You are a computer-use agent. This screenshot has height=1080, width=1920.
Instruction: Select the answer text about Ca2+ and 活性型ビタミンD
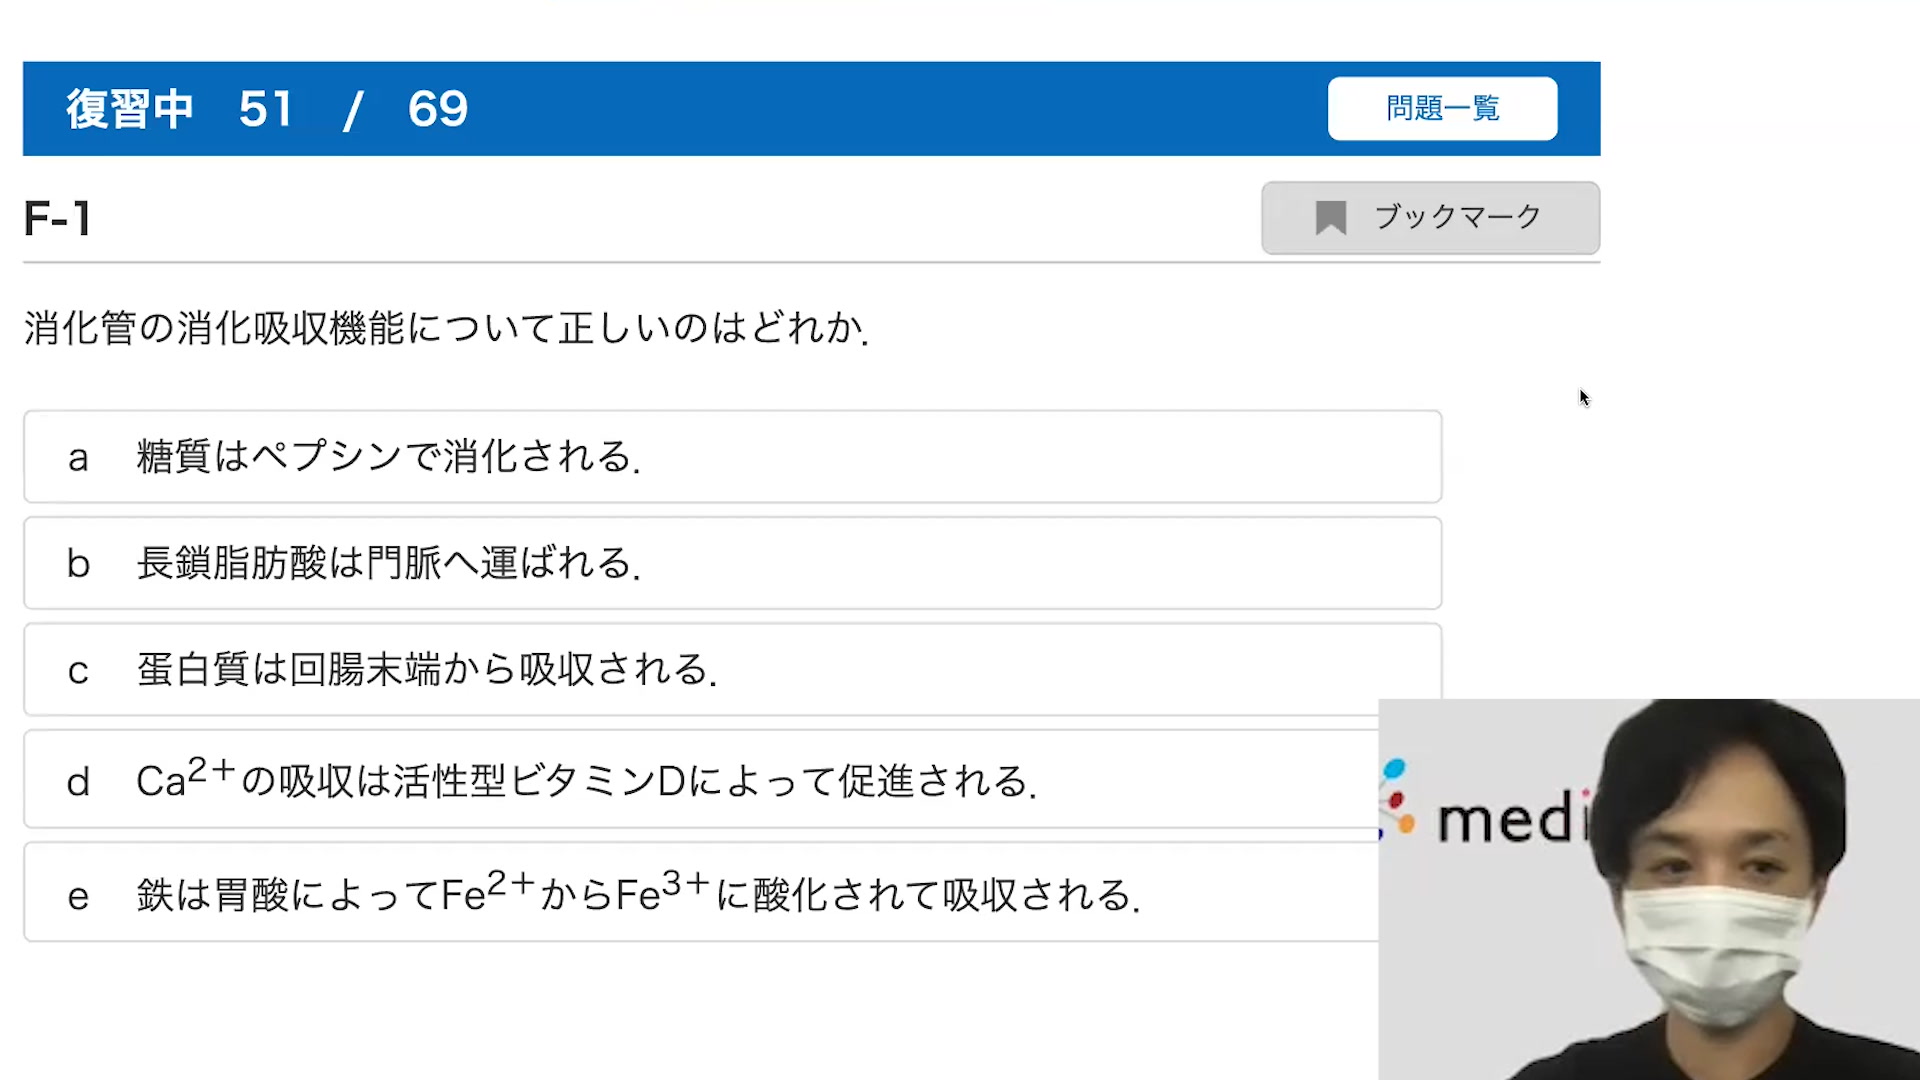(586, 781)
